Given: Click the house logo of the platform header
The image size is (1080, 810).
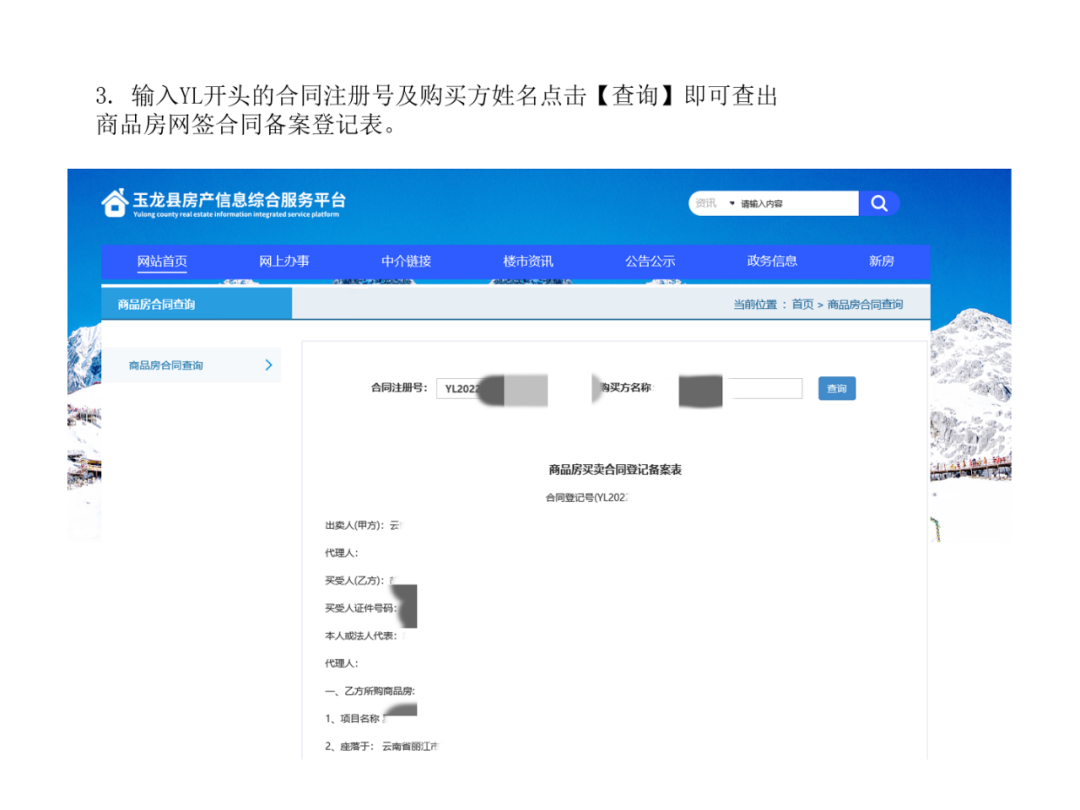Looking at the screenshot, I should coord(113,202).
